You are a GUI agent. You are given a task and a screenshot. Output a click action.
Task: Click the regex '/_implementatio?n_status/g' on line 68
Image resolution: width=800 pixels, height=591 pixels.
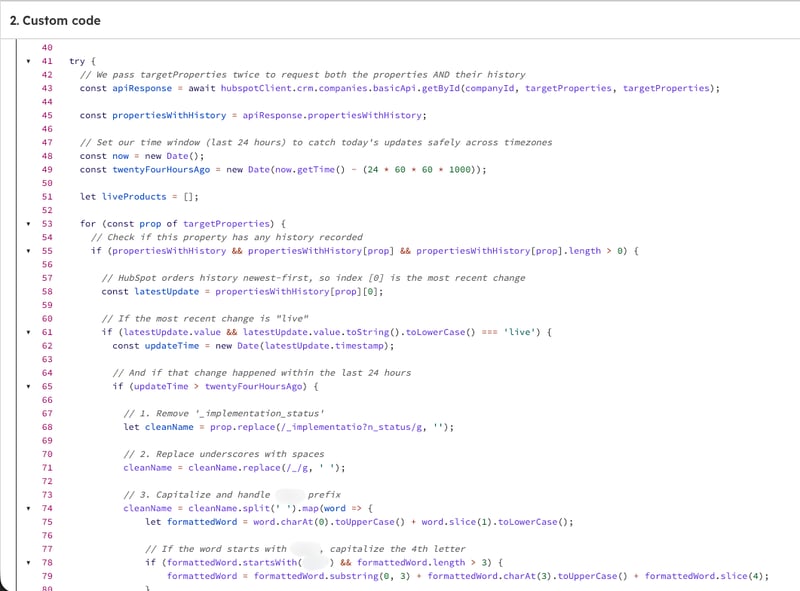point(350,427)
